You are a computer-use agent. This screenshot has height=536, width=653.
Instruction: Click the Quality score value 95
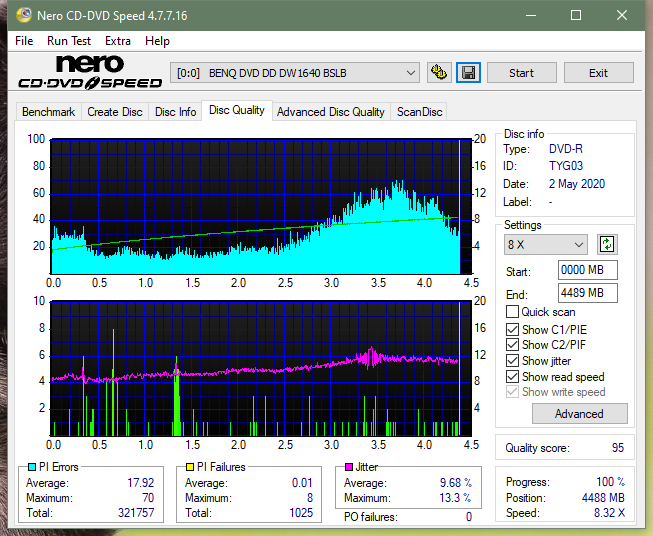(x=618, y=448)
